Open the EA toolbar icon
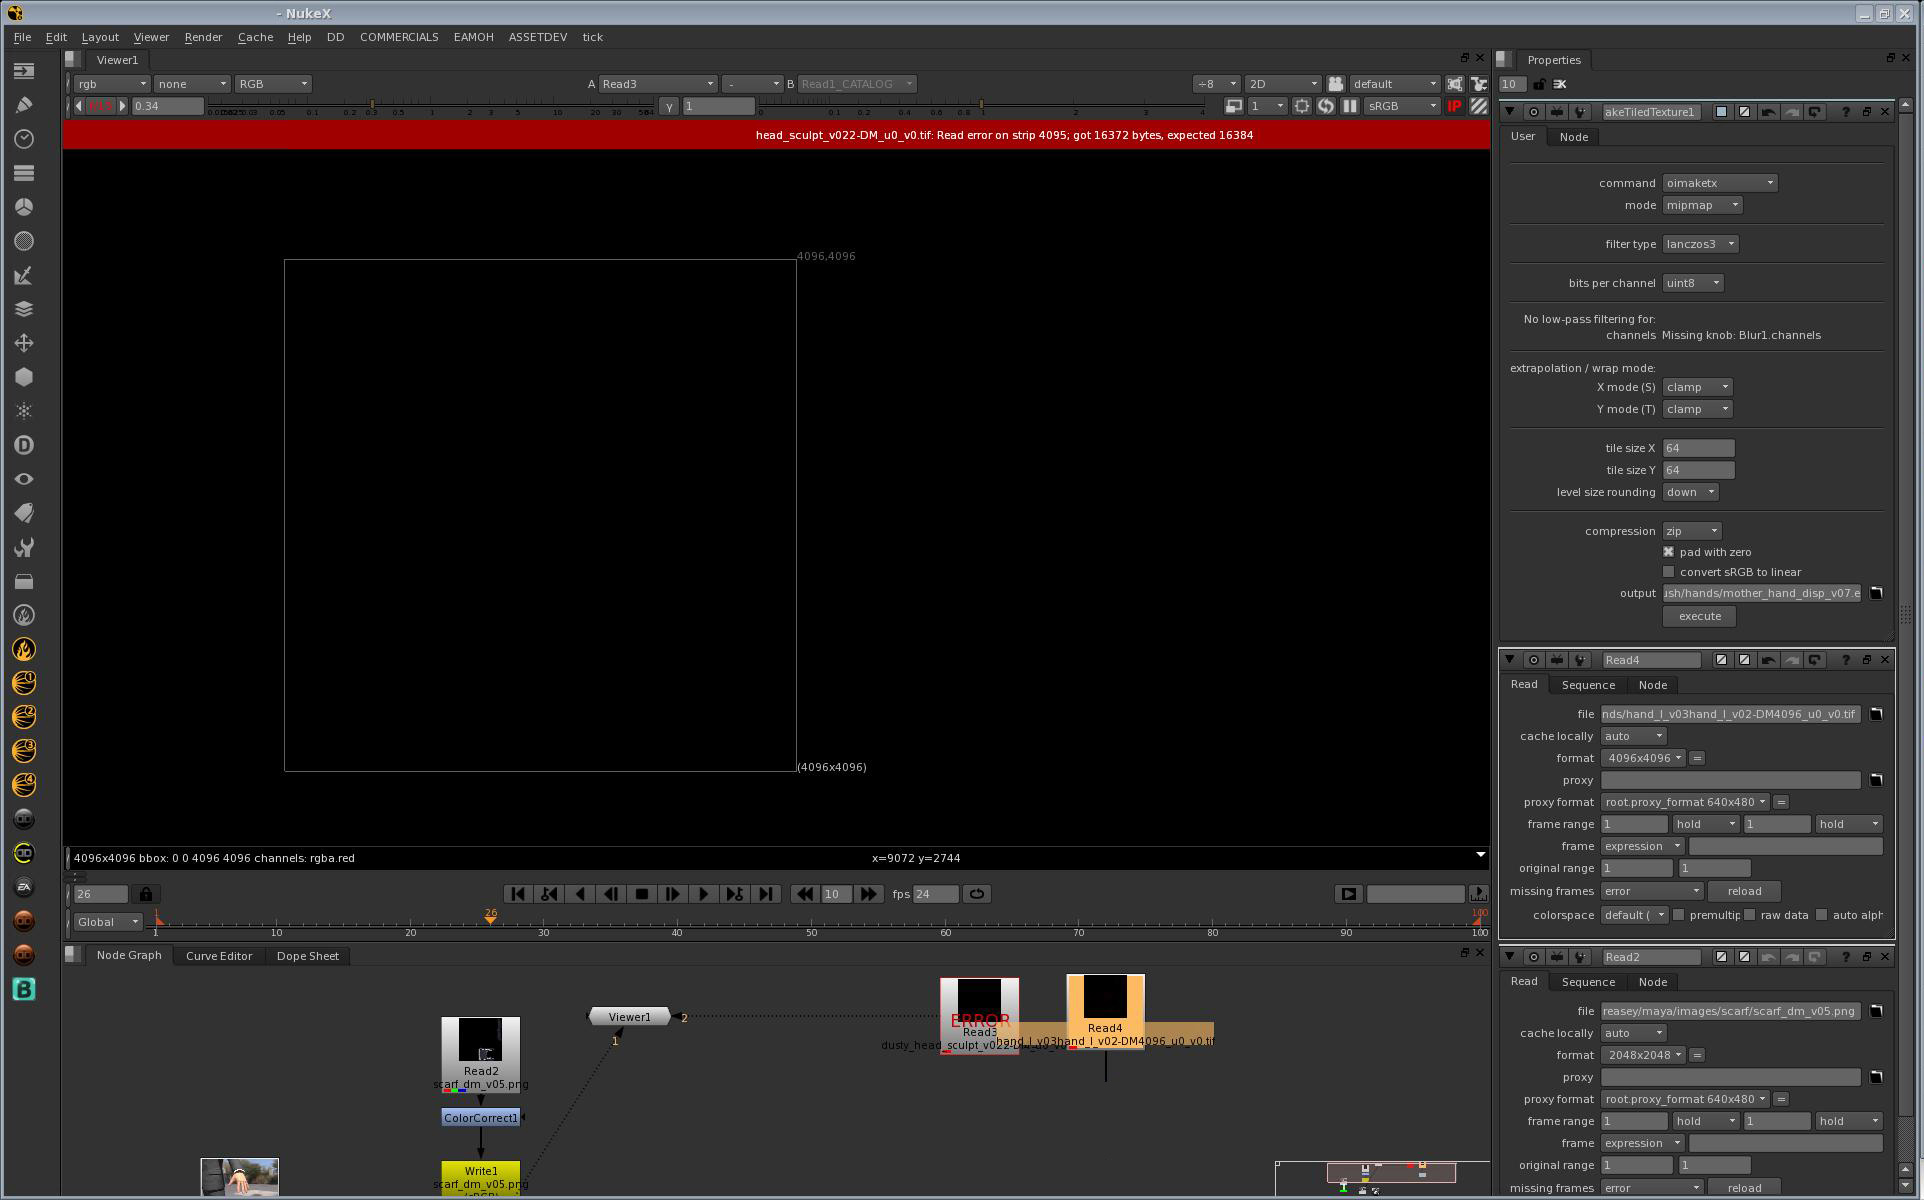The height and width of the screenshot is (1200, 1924). pyautogui.click(x=24, y=887)
